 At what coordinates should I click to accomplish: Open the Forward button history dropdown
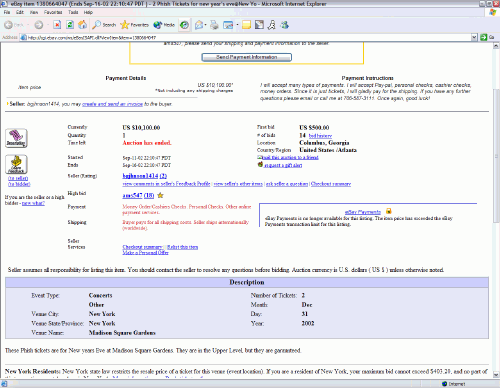47,25
